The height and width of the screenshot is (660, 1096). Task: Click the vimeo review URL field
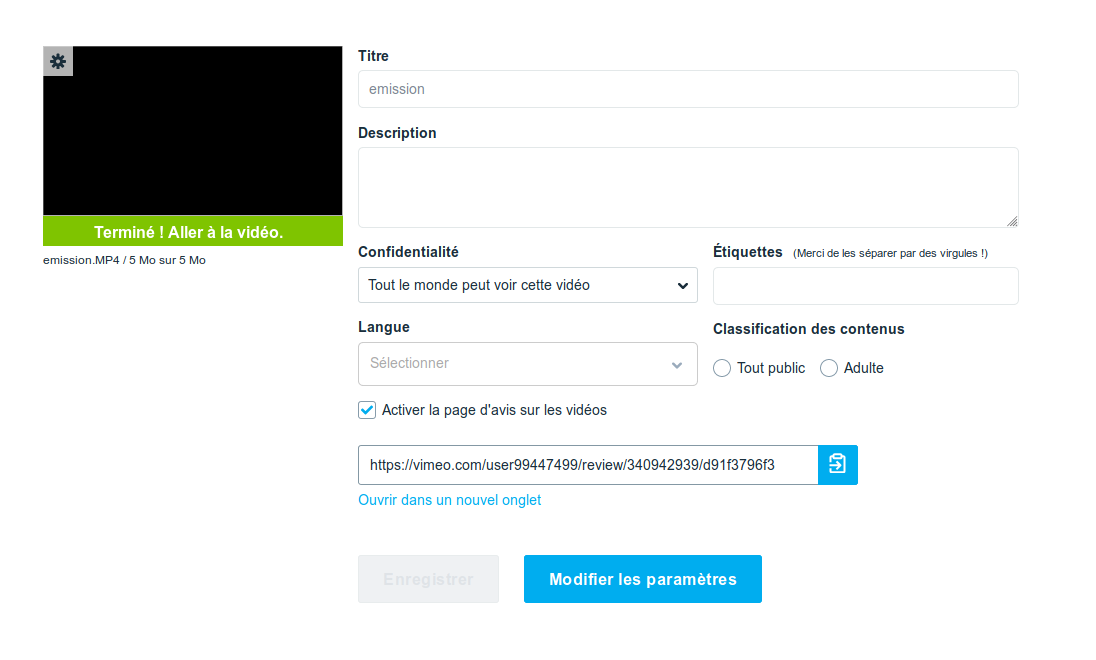(x=589, y=465)
